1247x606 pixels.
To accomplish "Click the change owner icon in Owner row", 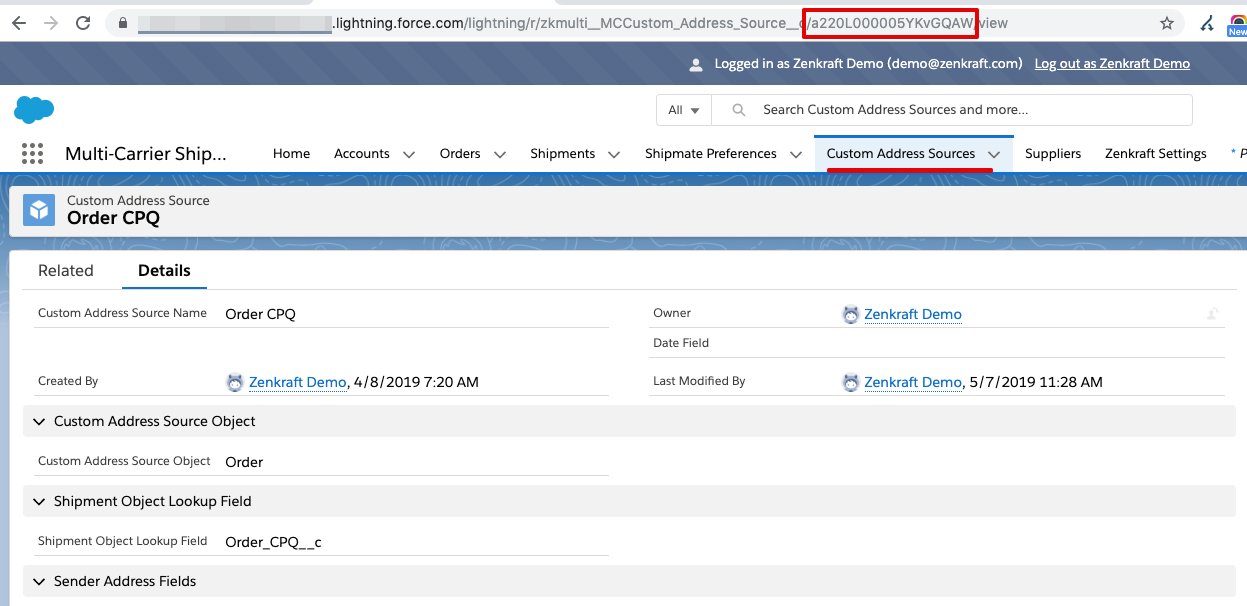I will 1212,314.
